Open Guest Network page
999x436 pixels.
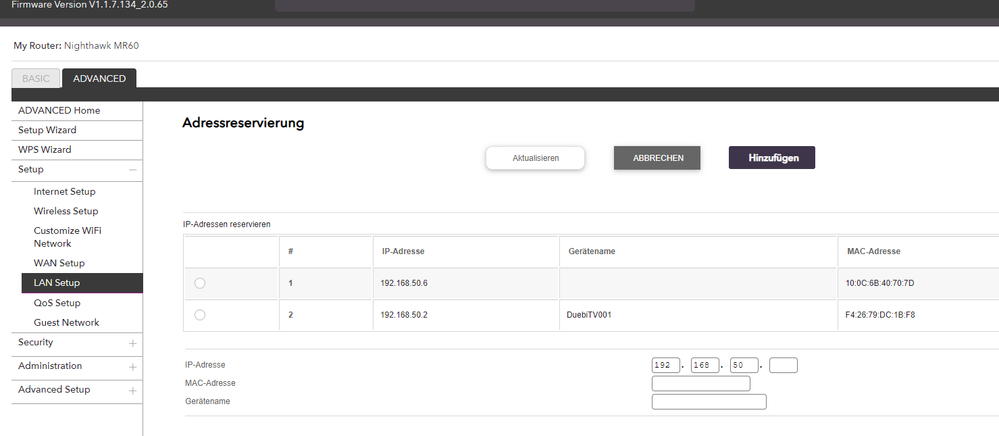[66, 323]
